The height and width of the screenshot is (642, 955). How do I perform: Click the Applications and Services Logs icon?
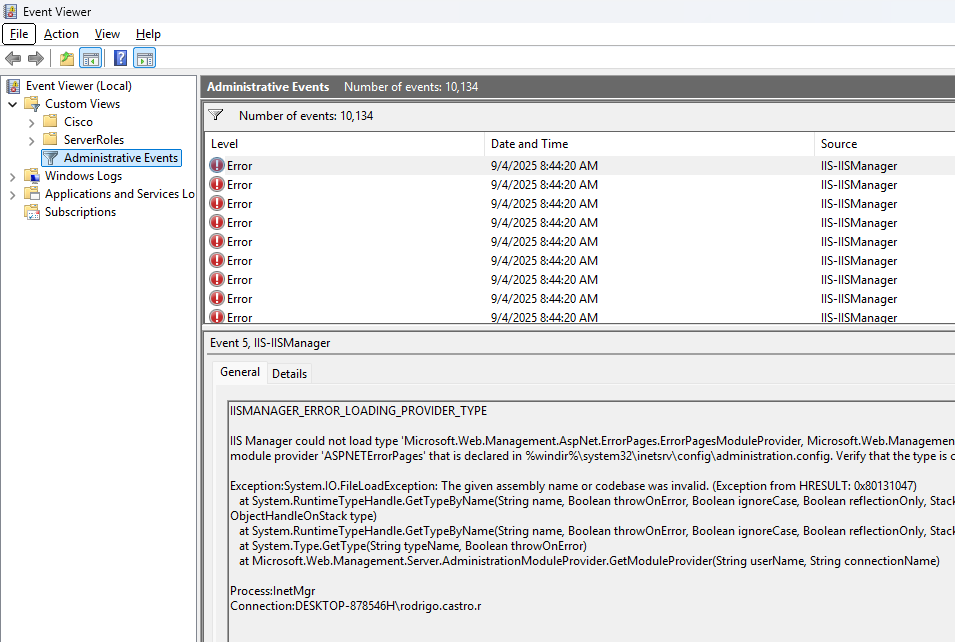tap(32, 193)
